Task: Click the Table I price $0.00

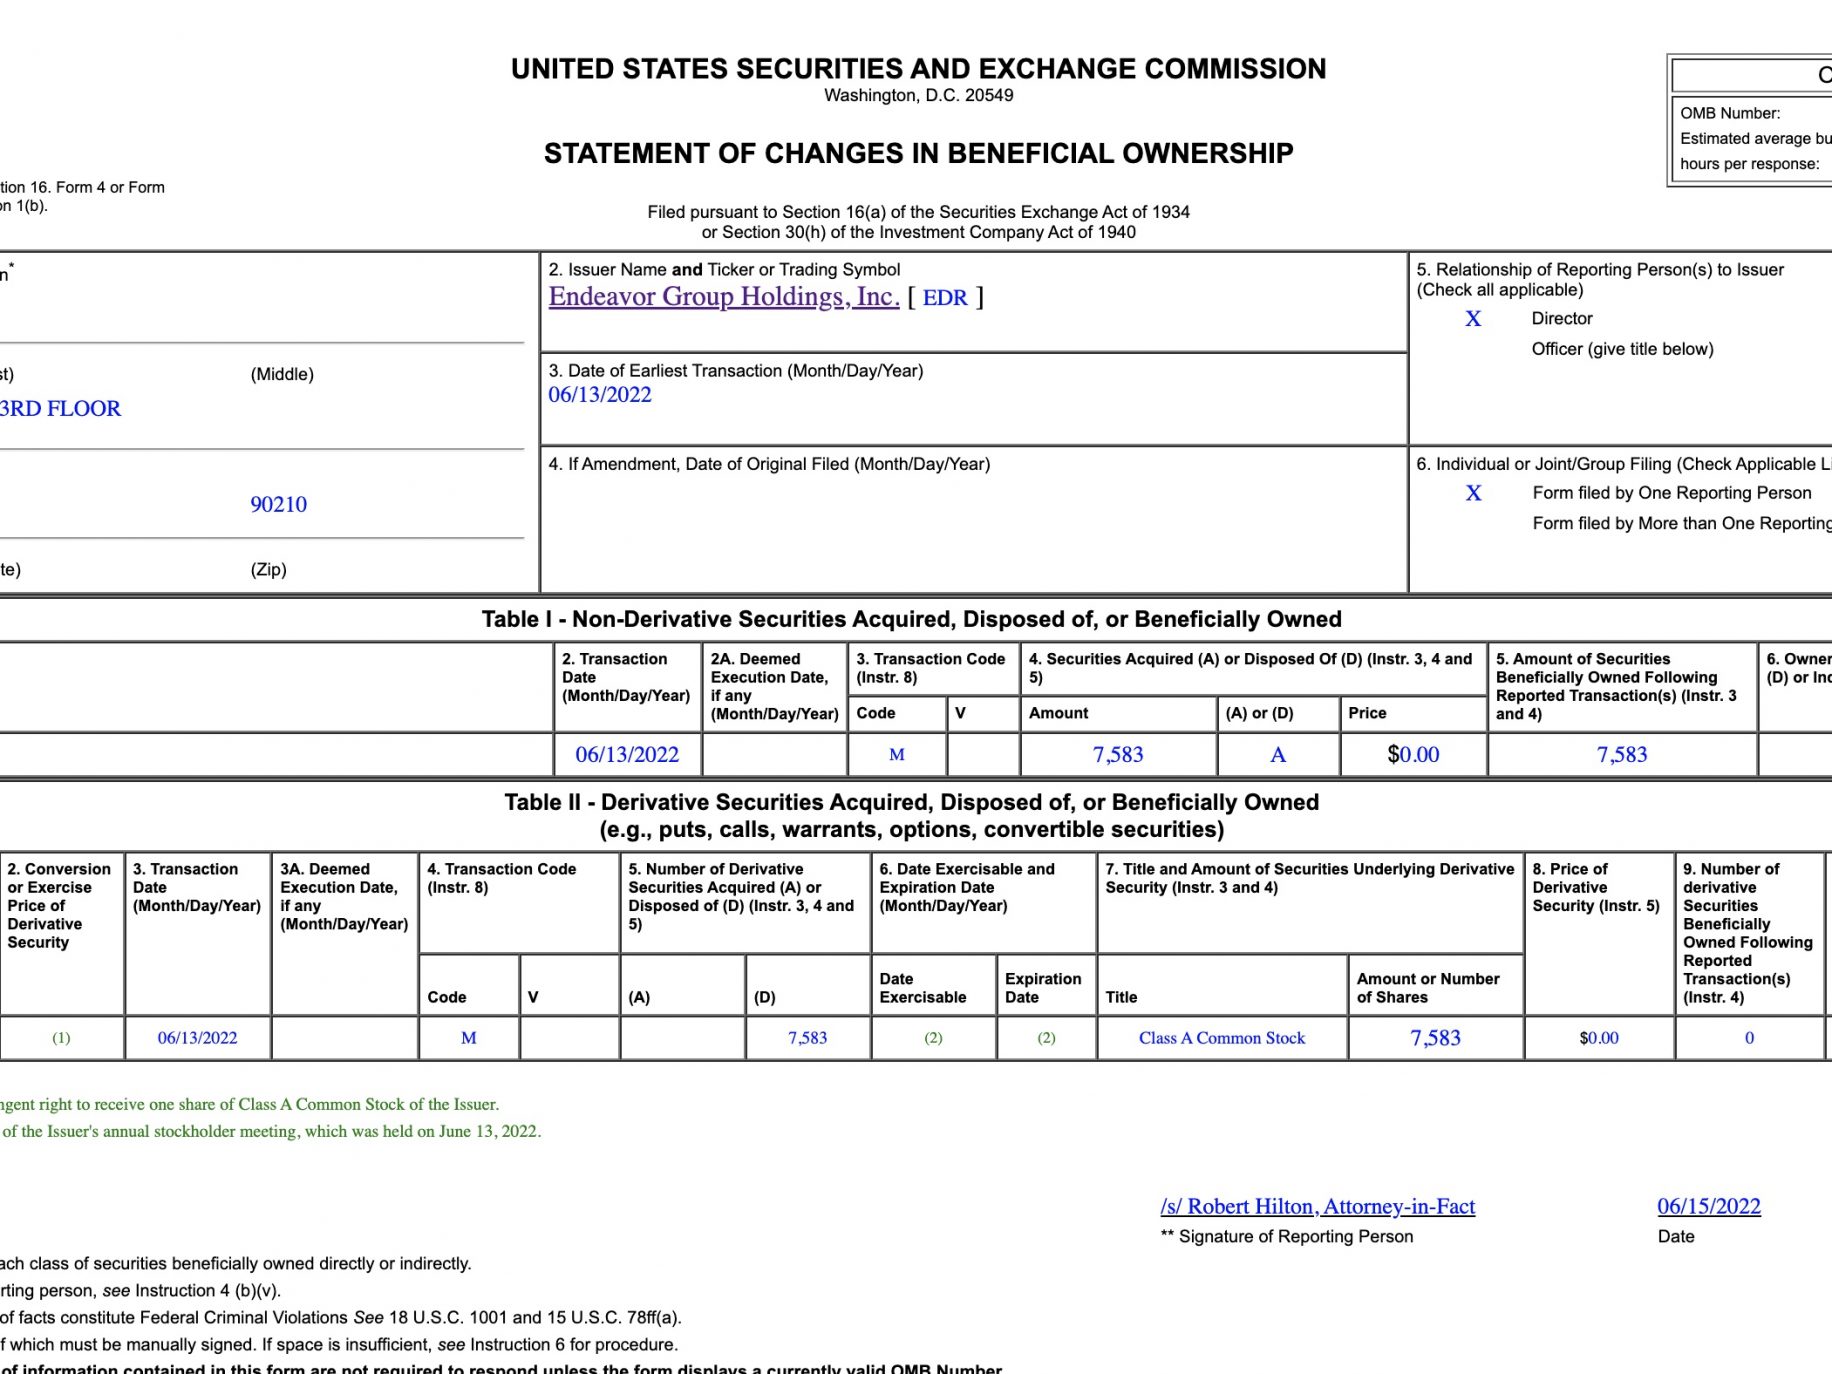Action: coord(1413,755)
